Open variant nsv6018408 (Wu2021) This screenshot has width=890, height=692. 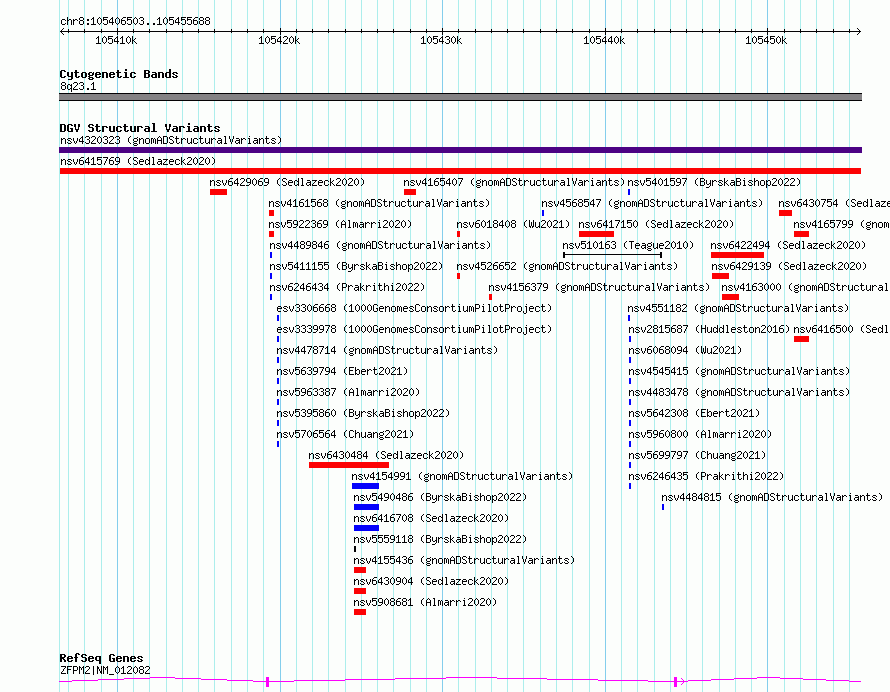[x=513, y=224]
